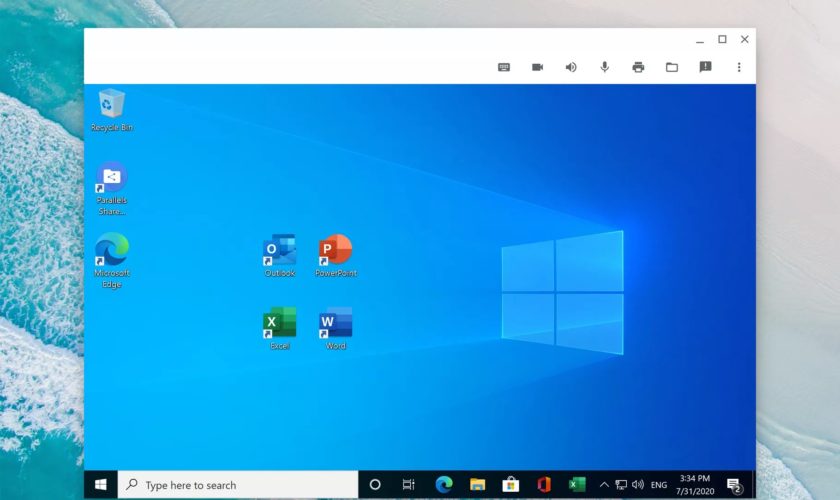Screen dimensions: 840x500
Task: Select the Microsoft Edge desktop shortcut
Action: pos(111,260)
